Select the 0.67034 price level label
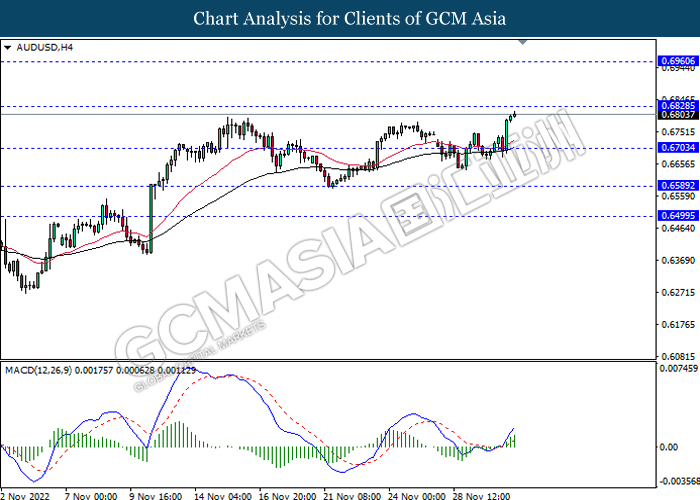700x500 pixels. click(x=678, y=147)
